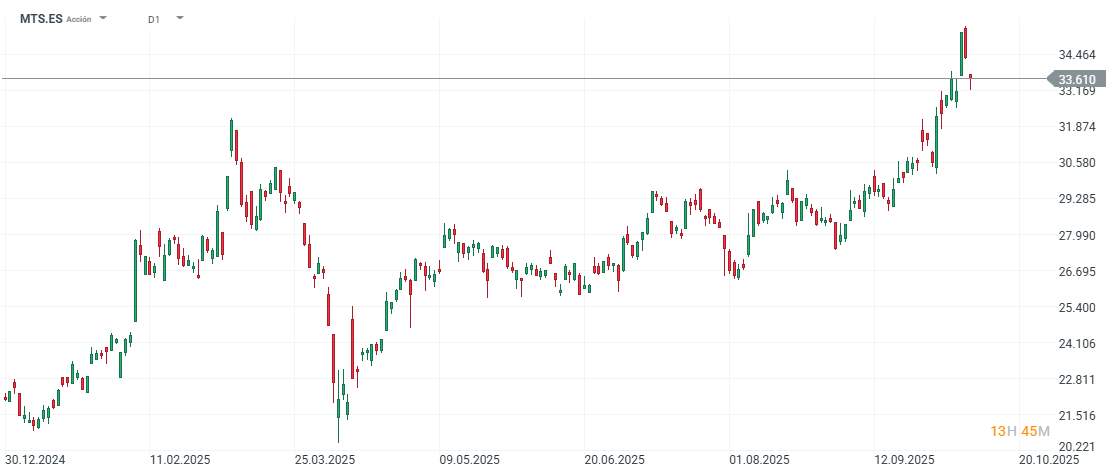Screen dimensions: 1119x476
Task: Click the 20.06.2025 date label
Action: click(615, 460)
